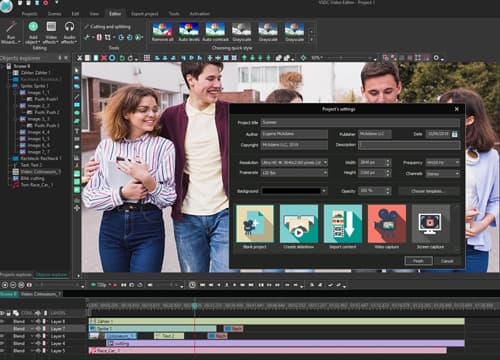The width and height of the screenshot is (500, 360).
Task: Toggle audio for Layer 6
Action: [38, 336]
